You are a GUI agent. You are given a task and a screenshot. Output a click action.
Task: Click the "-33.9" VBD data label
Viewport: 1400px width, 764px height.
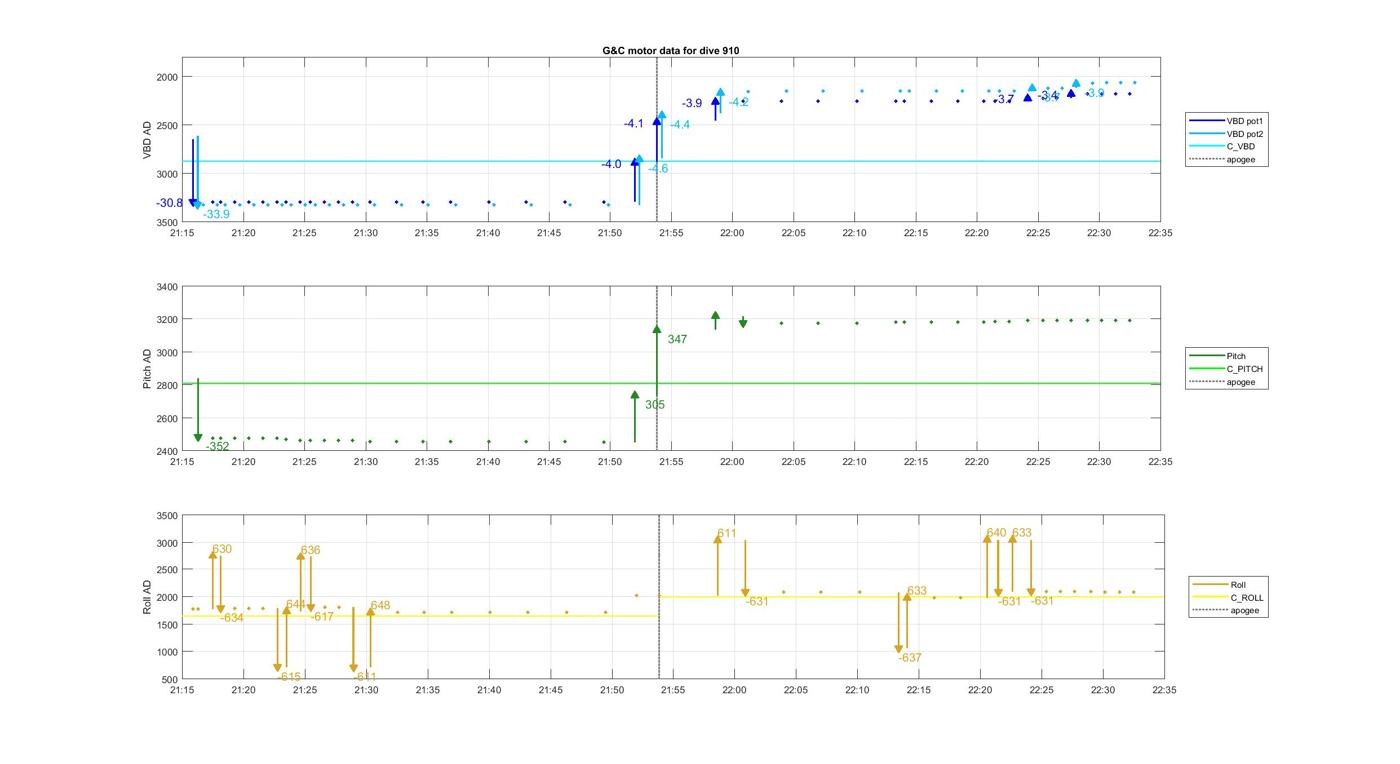pos(216,214)
